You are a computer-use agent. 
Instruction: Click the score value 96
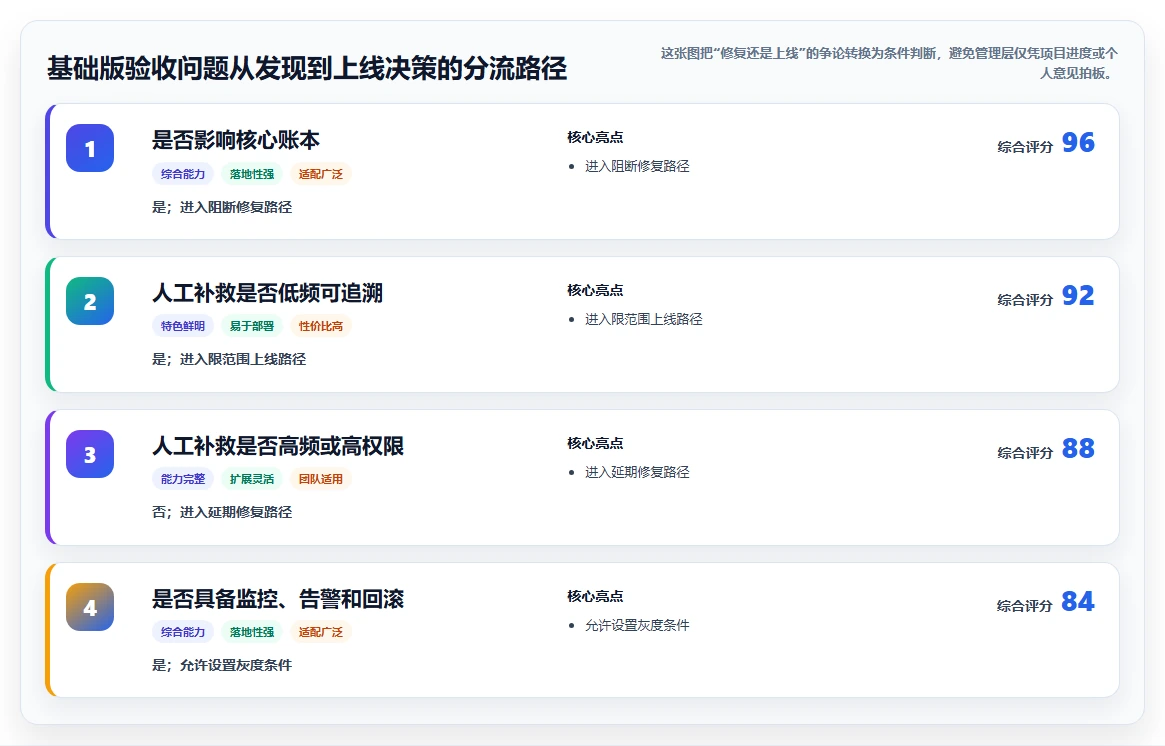click(x=1078, y=142)
